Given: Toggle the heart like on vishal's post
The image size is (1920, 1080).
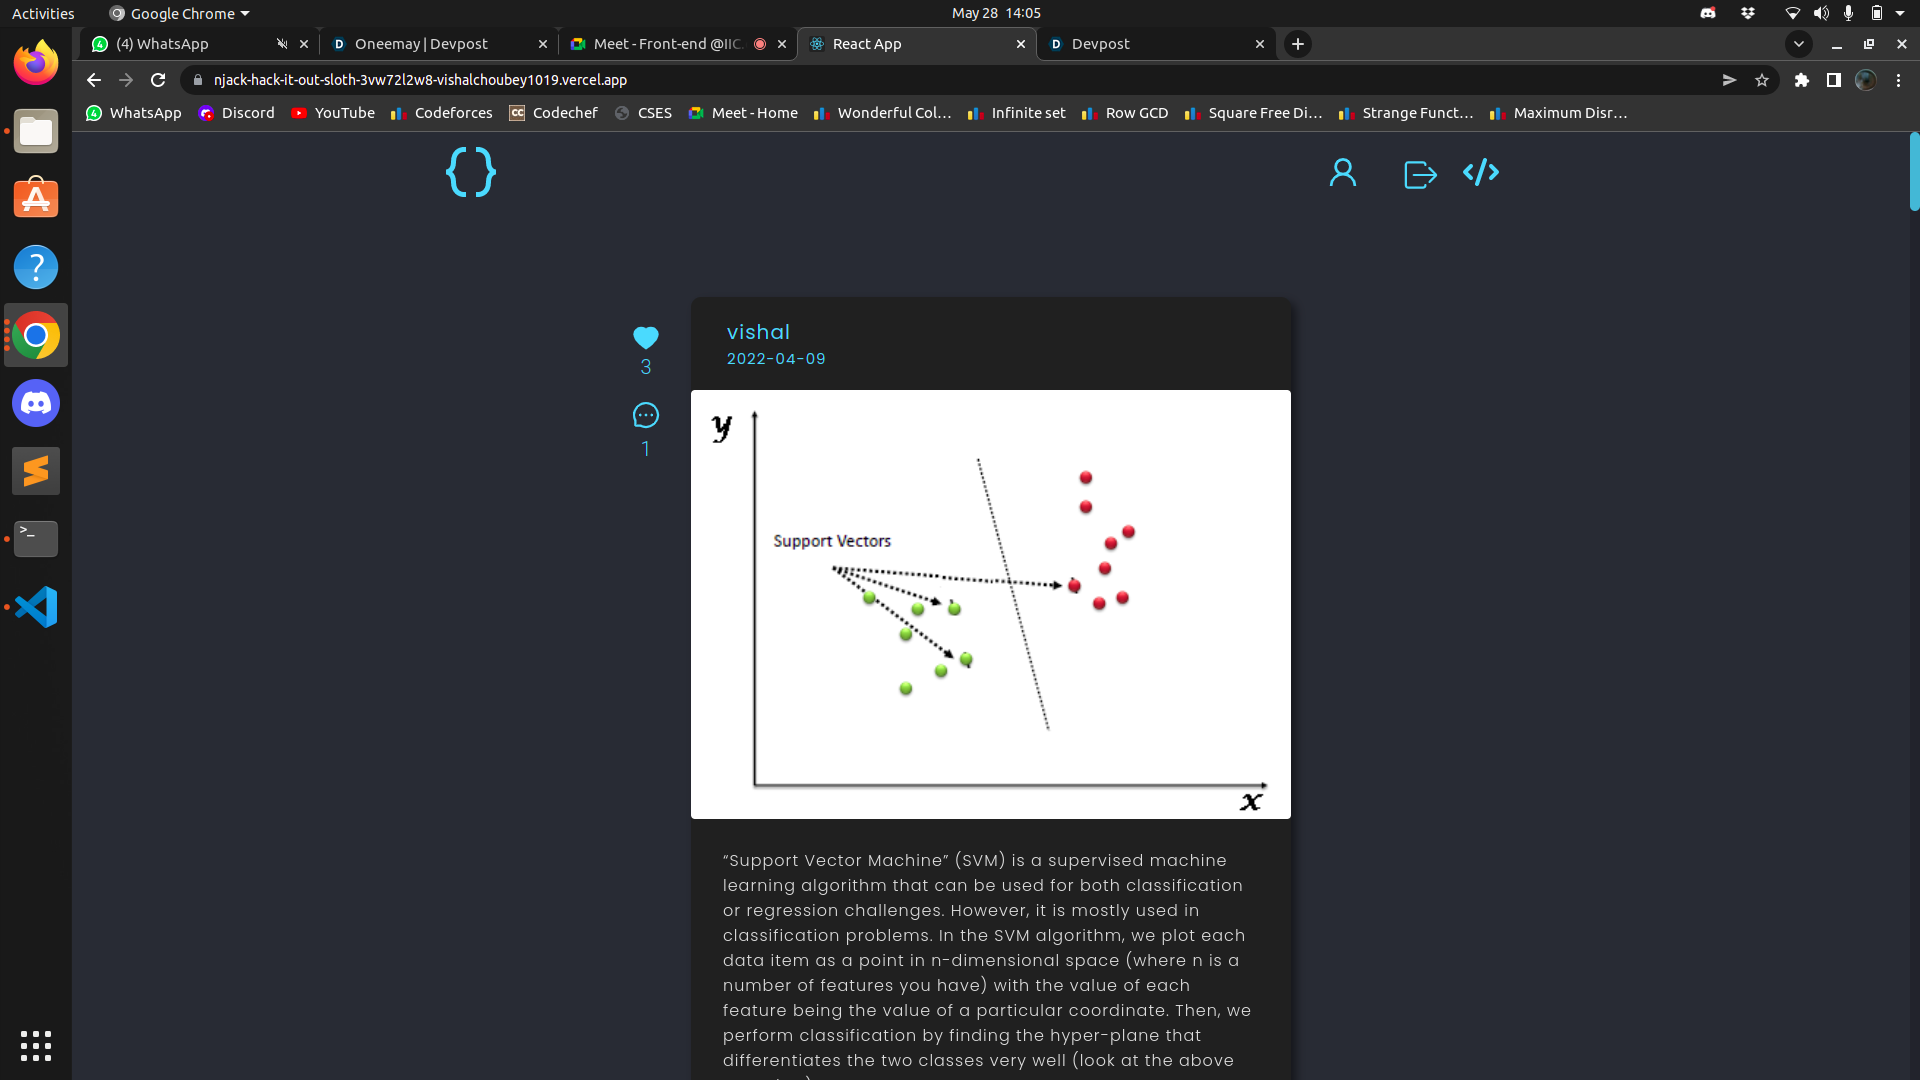Looking at the screenshot, I should (x=646, y=338).
